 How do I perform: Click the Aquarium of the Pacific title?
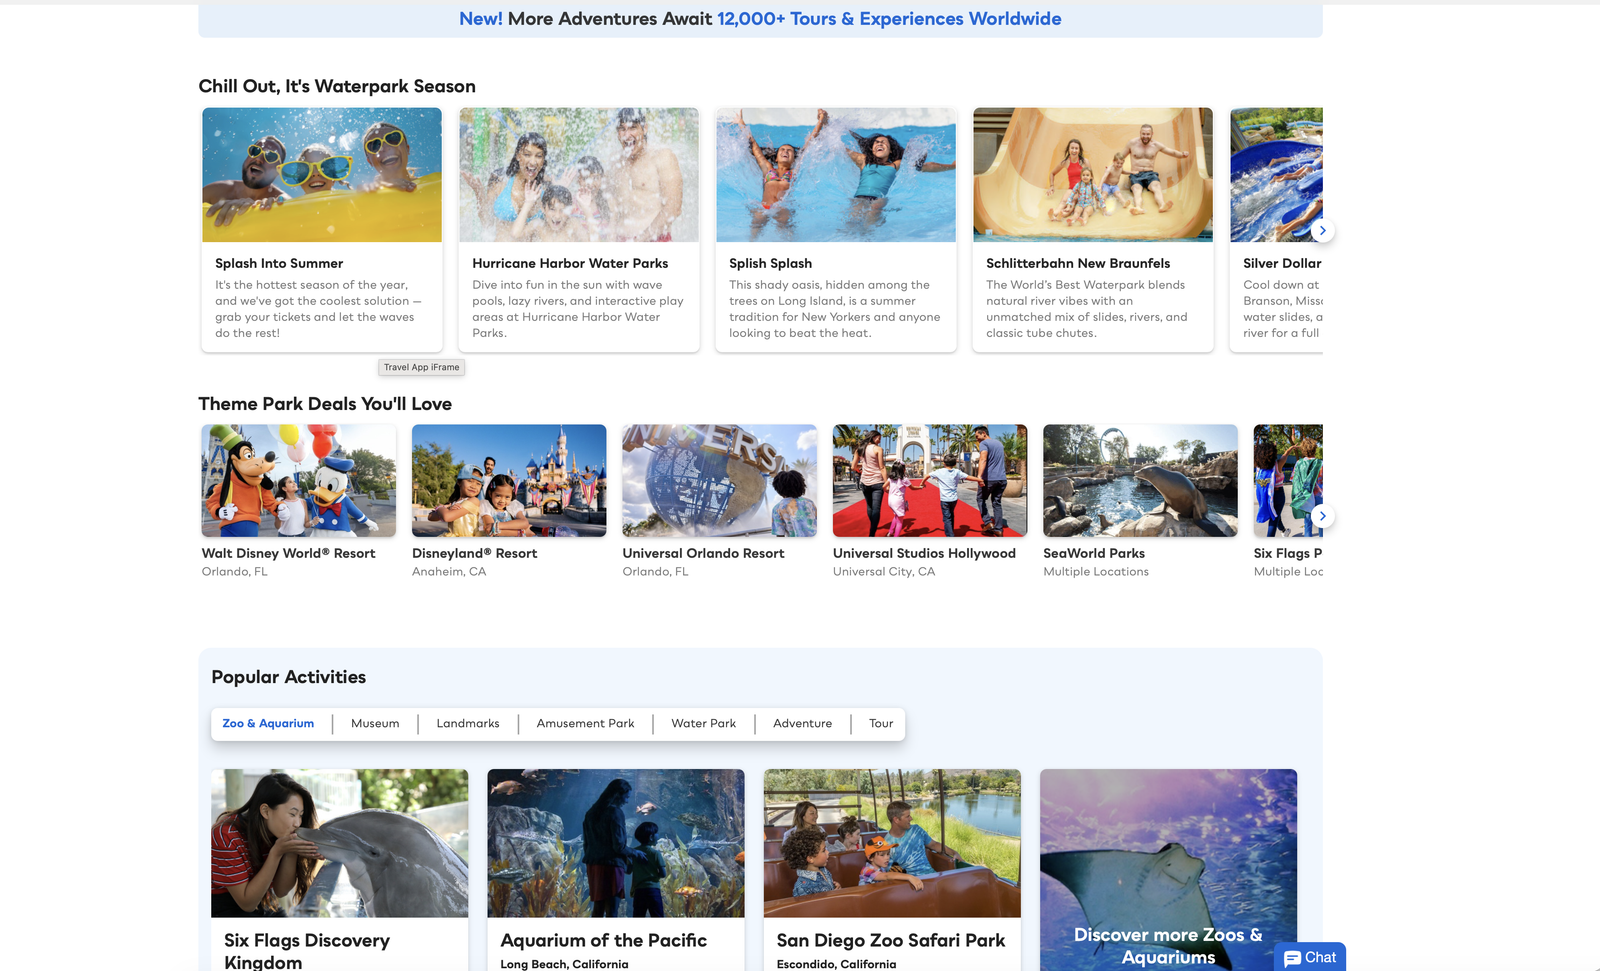coord(604,941)
